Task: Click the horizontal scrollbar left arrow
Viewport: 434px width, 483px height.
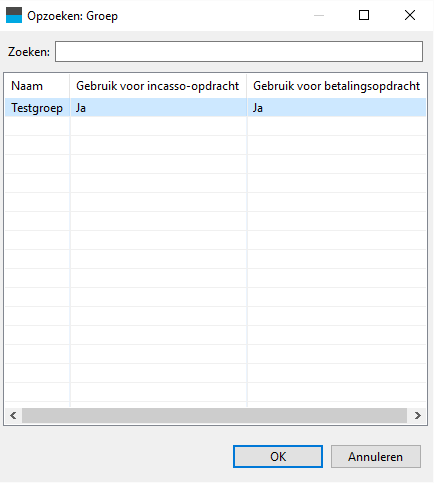Action: click(x=13, y=415)
